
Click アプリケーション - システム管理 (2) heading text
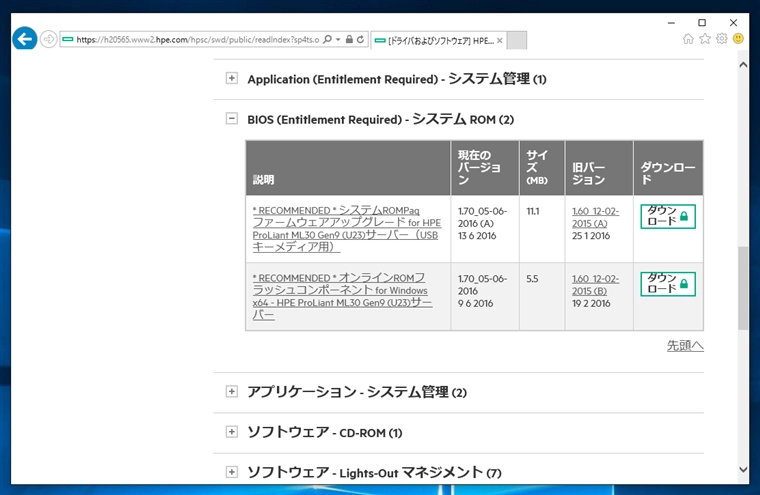(x=357, y=392)
